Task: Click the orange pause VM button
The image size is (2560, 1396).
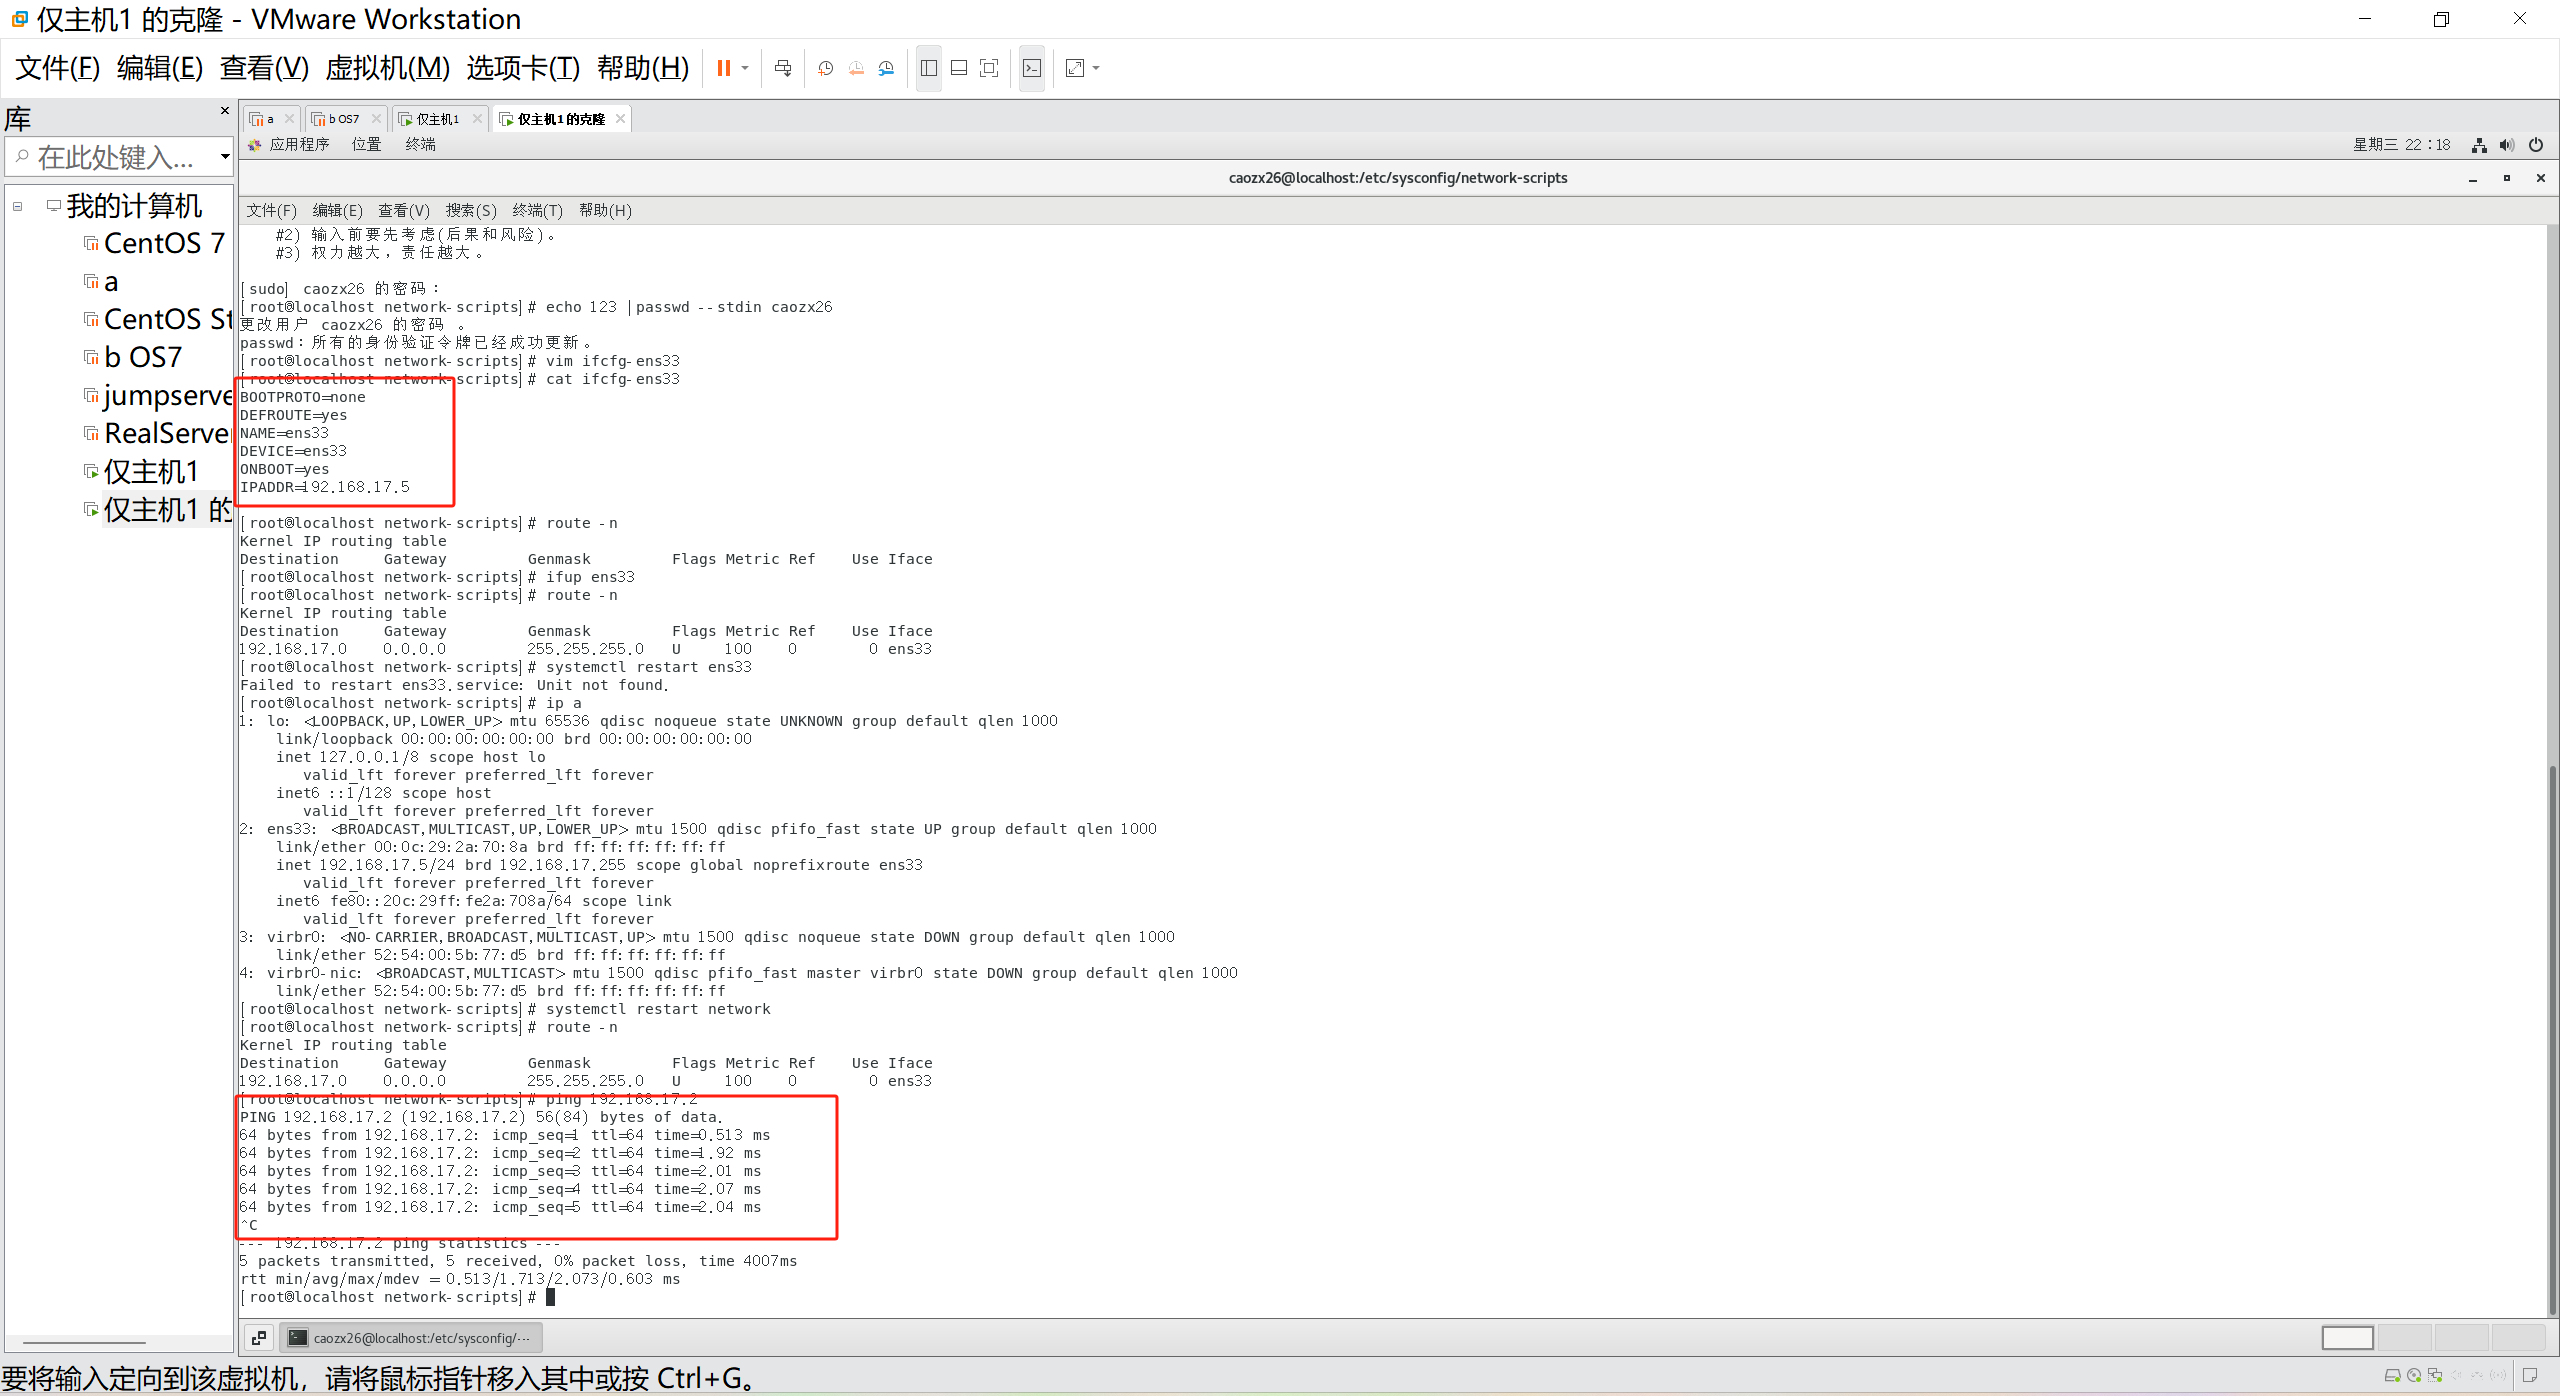Action: click(x=723, y=68)
